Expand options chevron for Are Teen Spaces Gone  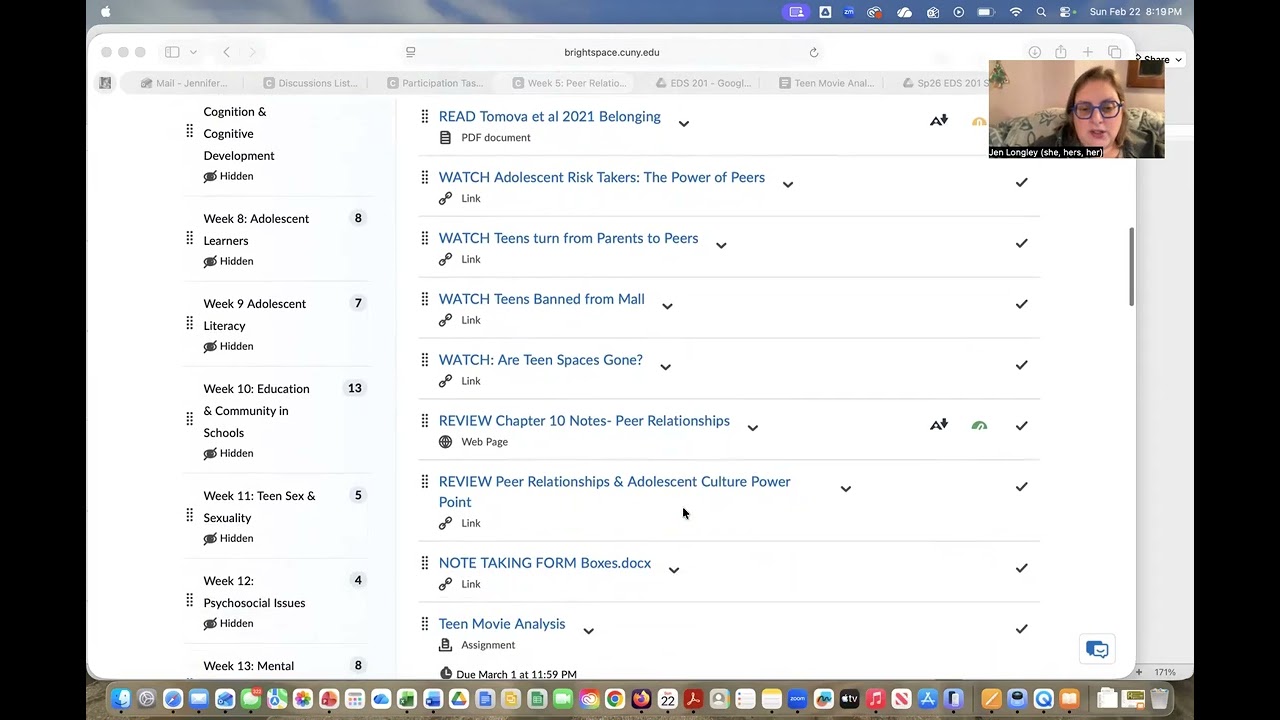[x=665, y=367]
